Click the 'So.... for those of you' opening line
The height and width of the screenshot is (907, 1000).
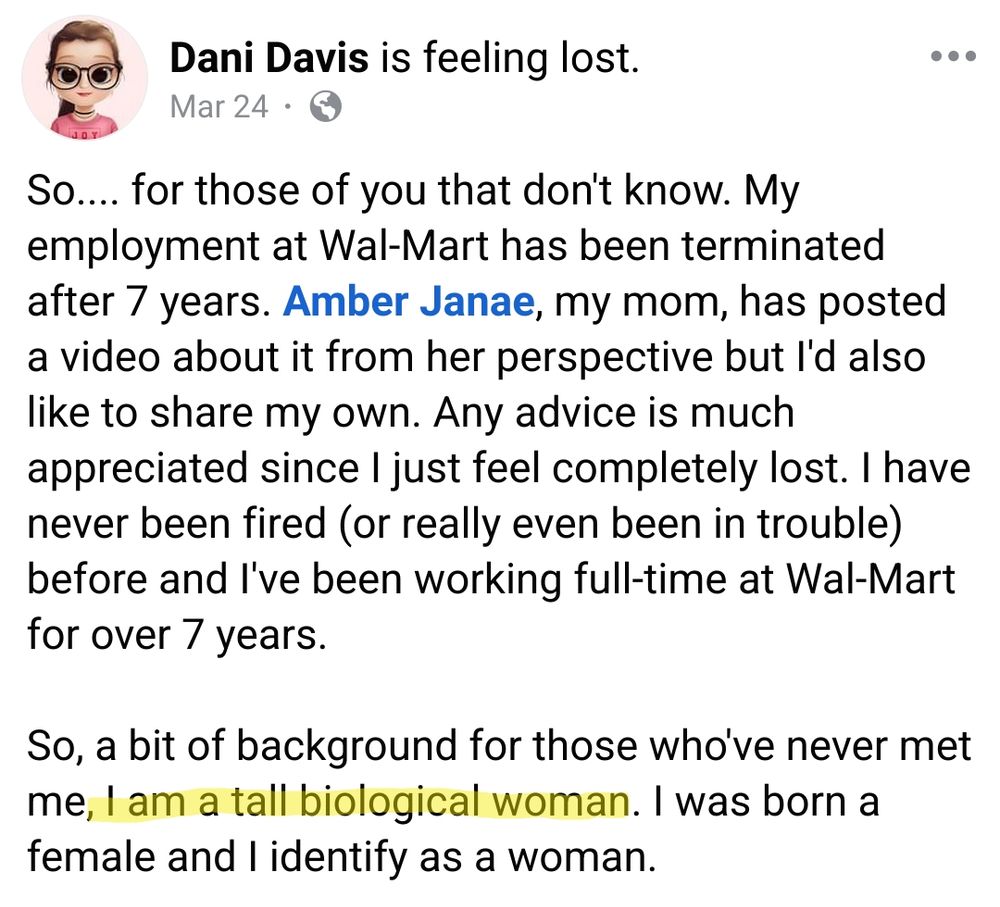pos(413,191)
